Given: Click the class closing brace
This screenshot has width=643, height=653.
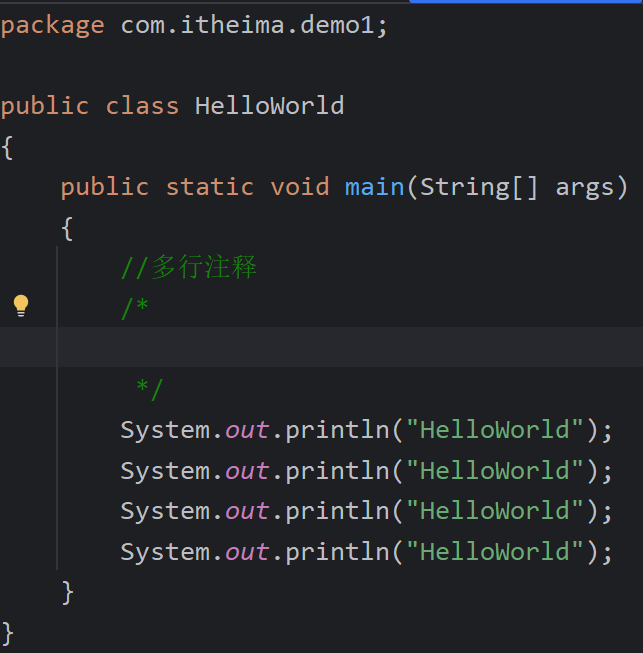Looking at the screenshot, I should (7, 634).
